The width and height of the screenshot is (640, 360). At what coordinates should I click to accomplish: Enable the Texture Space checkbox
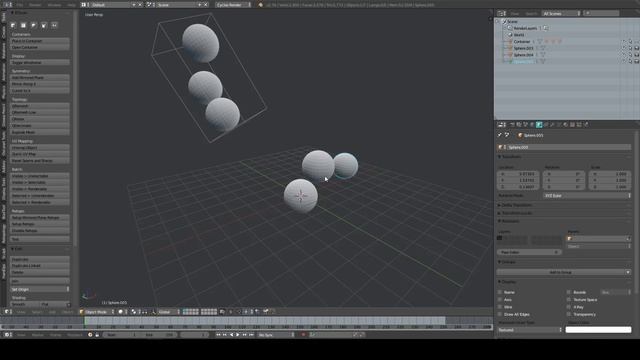tap(569, 300)
